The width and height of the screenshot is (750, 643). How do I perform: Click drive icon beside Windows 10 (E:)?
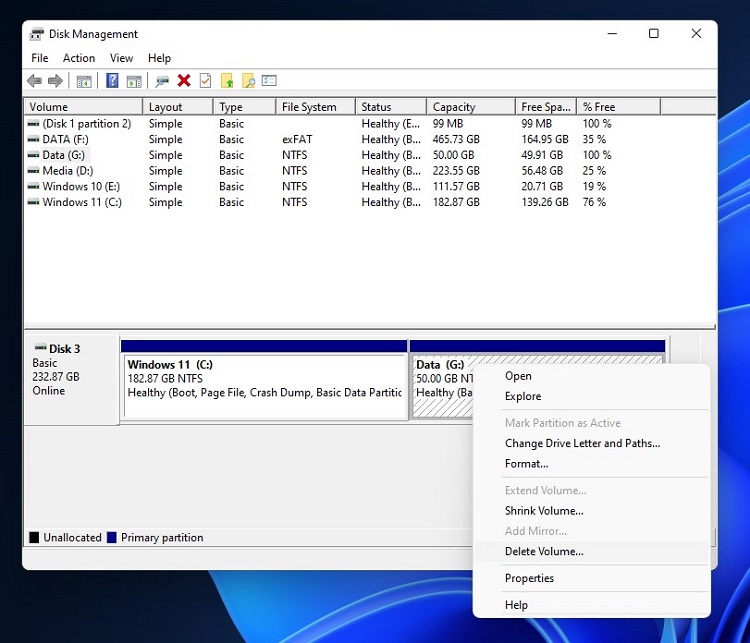[x=33, y=186]
